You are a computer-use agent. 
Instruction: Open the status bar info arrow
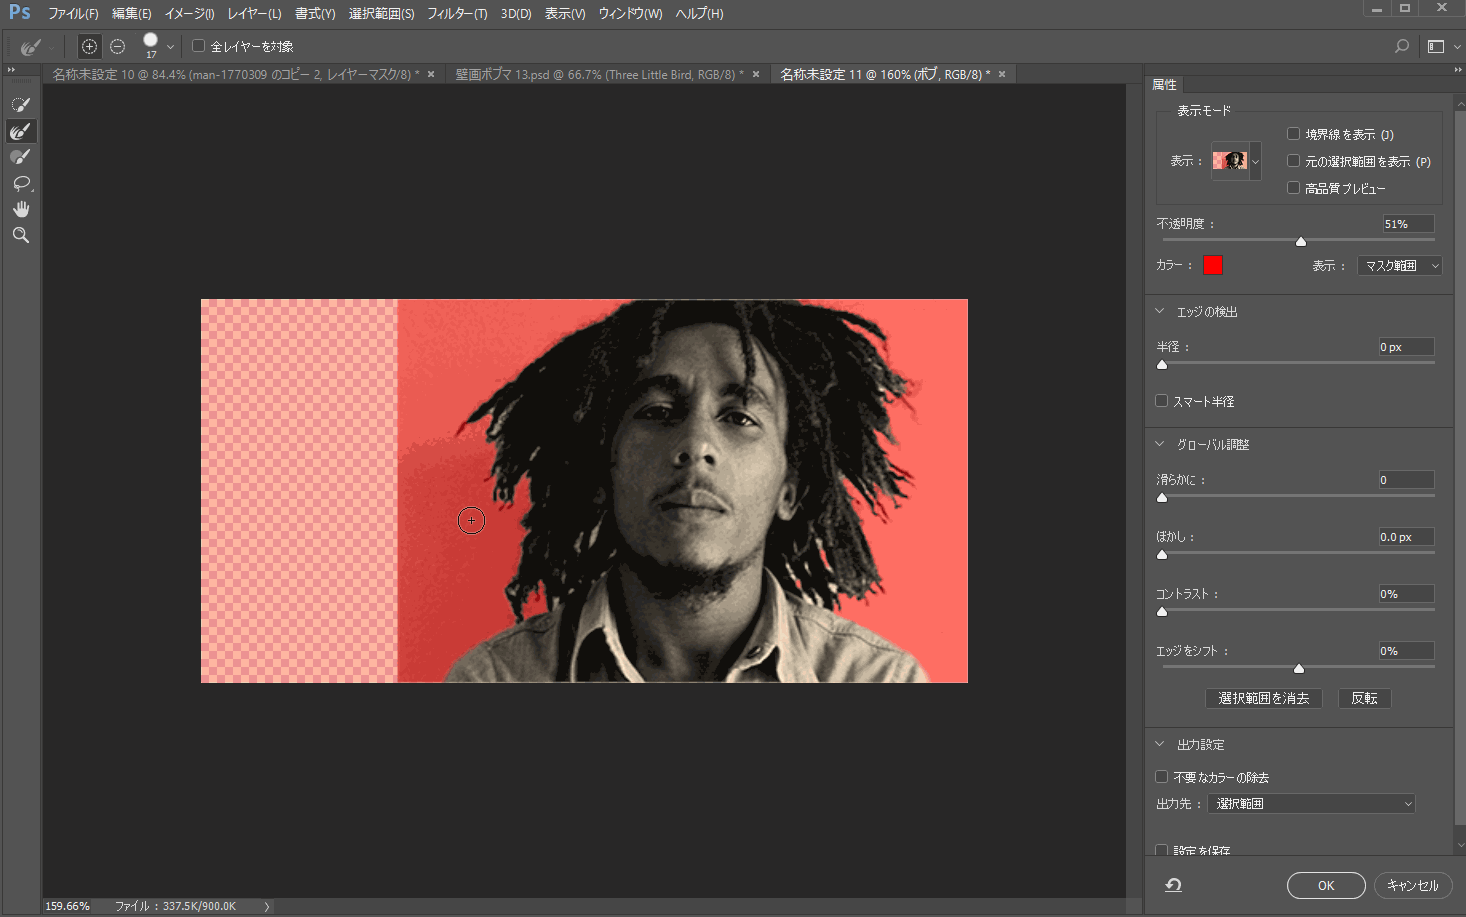click(x=267, y=906)
